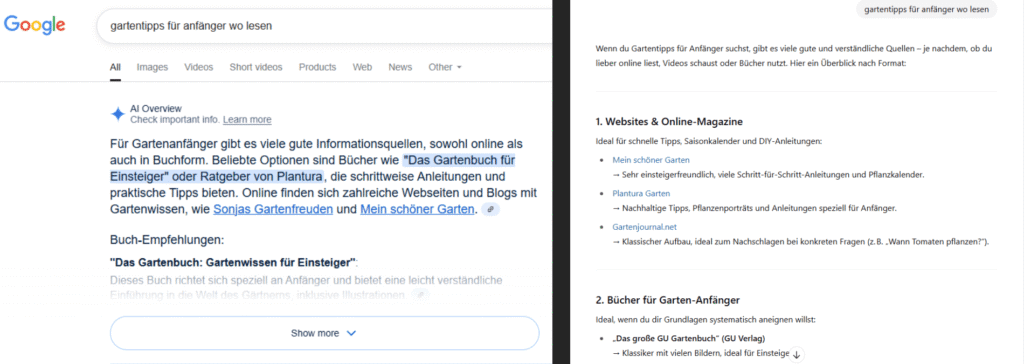The height and width of the screenshot is (364, 1024).
Task: Click the AI Overview sparkle icon
Action: point(118,114)
